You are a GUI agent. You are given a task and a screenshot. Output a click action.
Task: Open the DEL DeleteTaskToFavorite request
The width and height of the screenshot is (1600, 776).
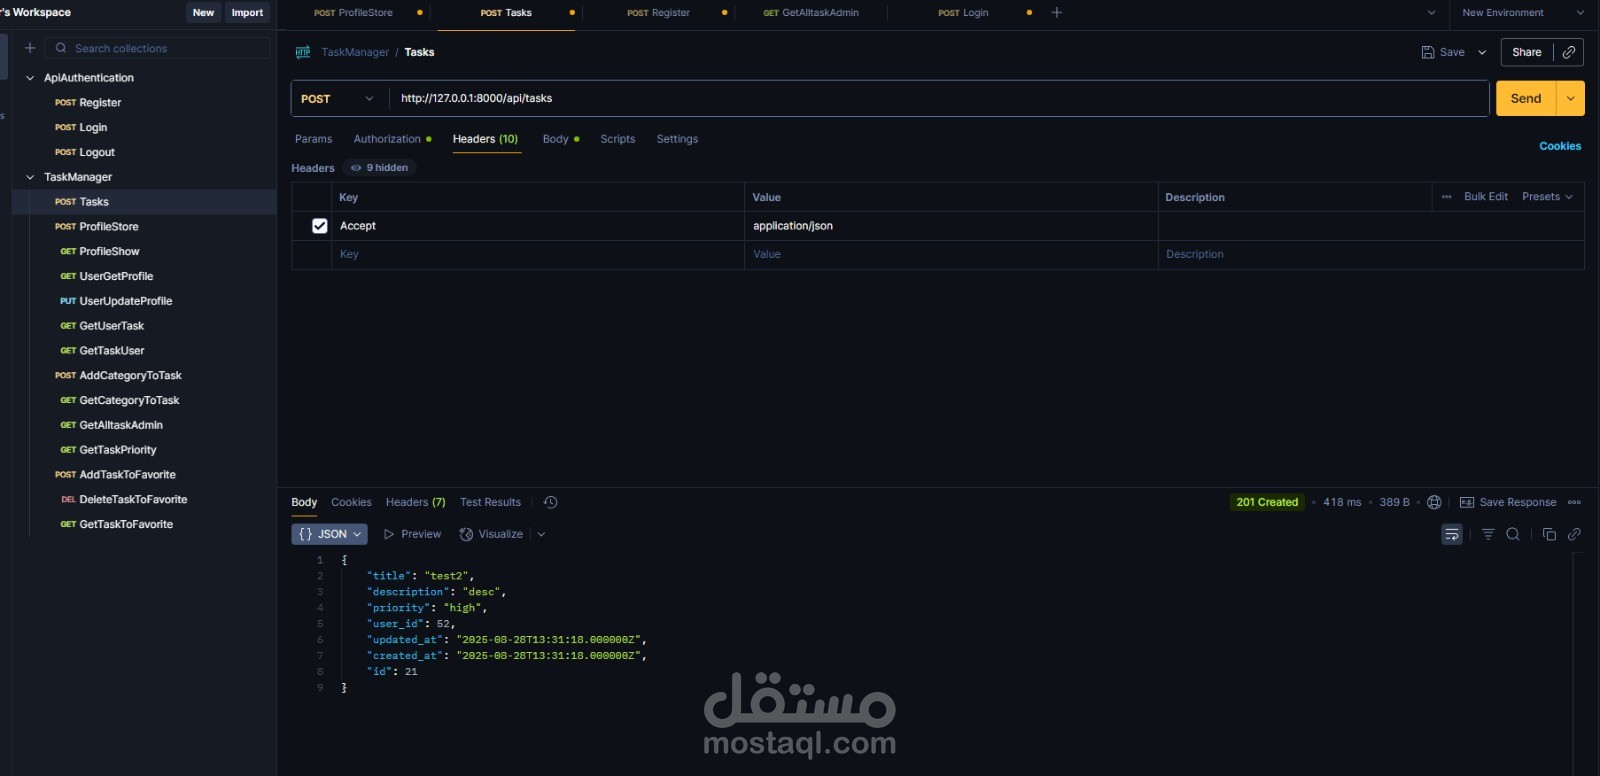click(124, 500)
